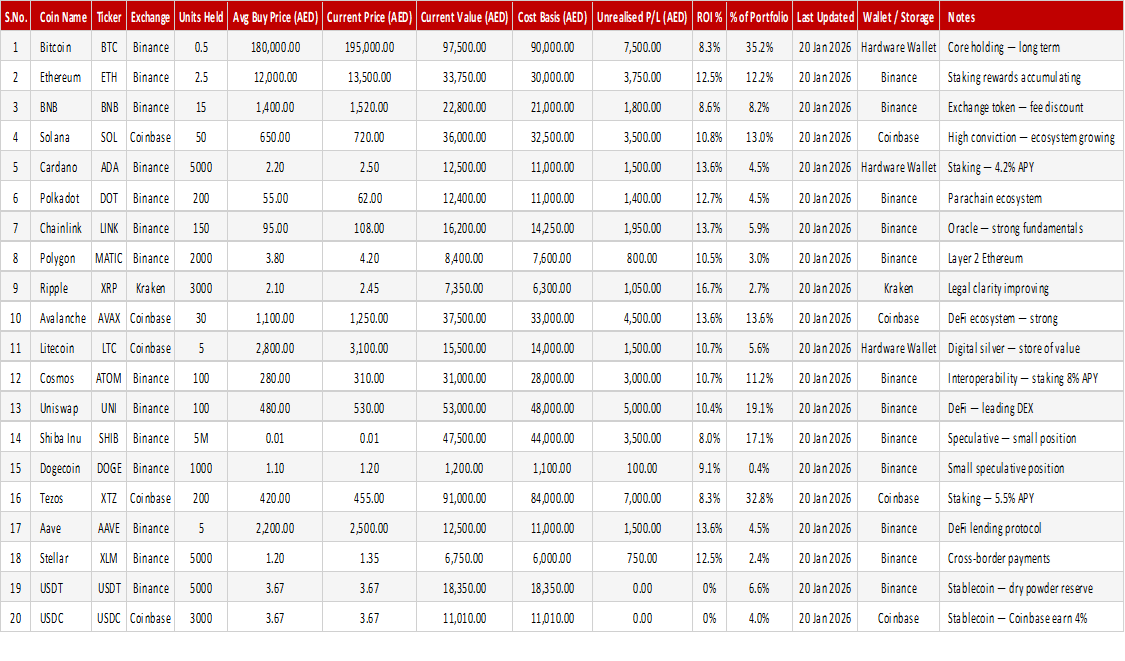Click the % of Portfolio header
1125x661 pixels.
(x=759, y=17)
